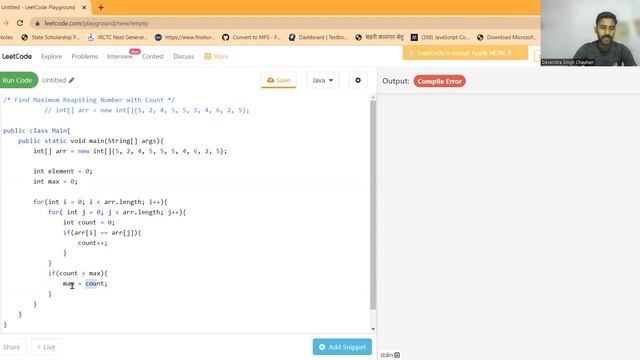
Task: Open the Interview menu item
Action: pos(120,56)
